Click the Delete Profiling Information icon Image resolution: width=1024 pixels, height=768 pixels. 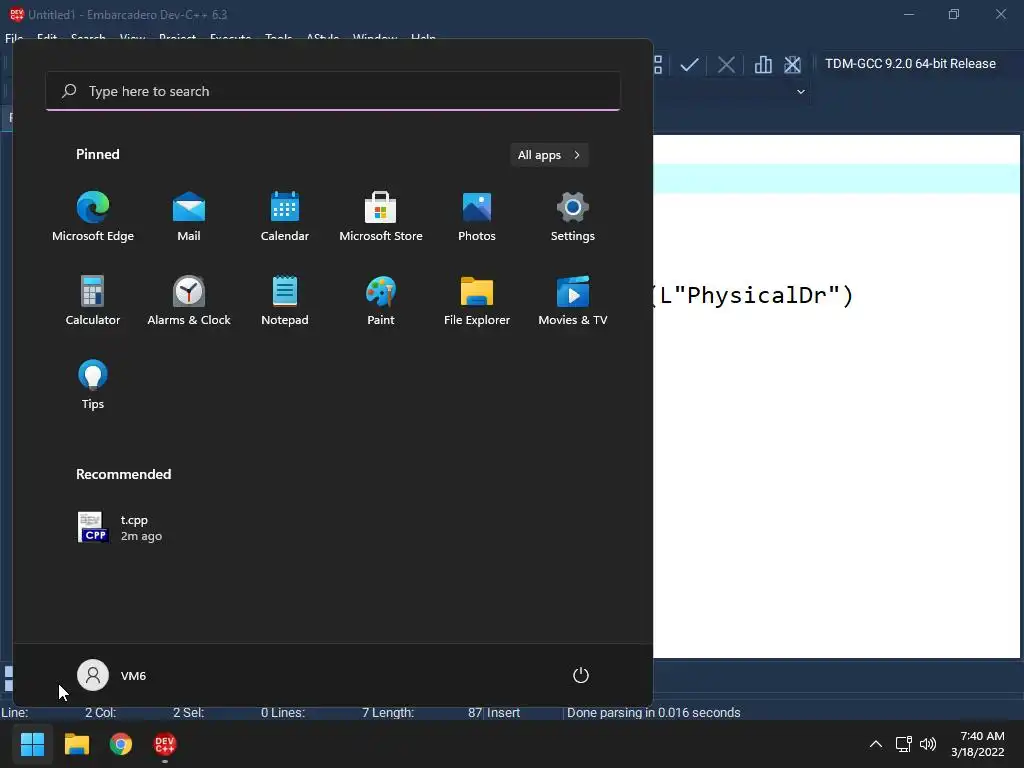792,64
